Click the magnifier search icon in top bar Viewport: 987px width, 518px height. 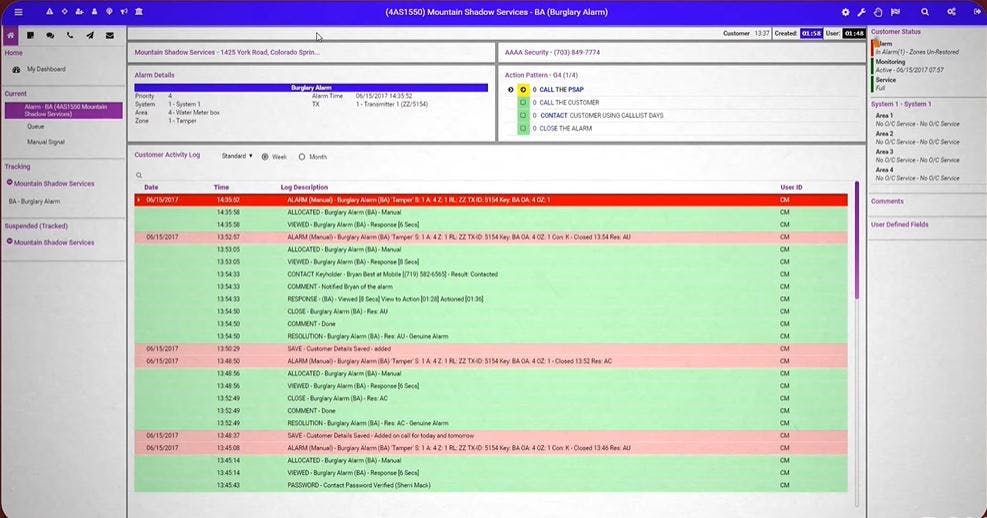click(925, 12)
